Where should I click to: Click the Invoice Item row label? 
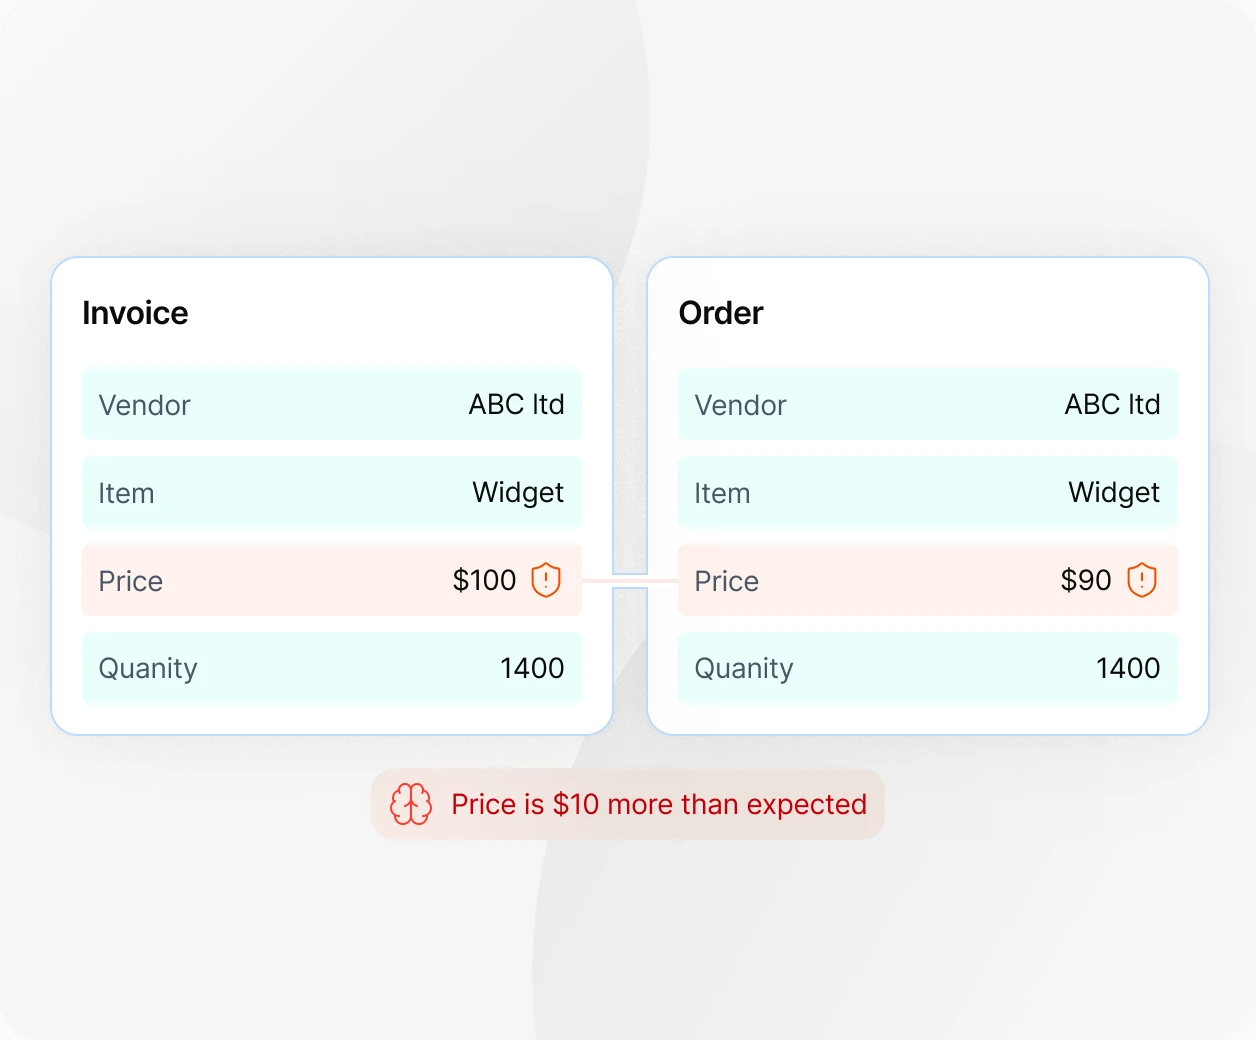126,493
